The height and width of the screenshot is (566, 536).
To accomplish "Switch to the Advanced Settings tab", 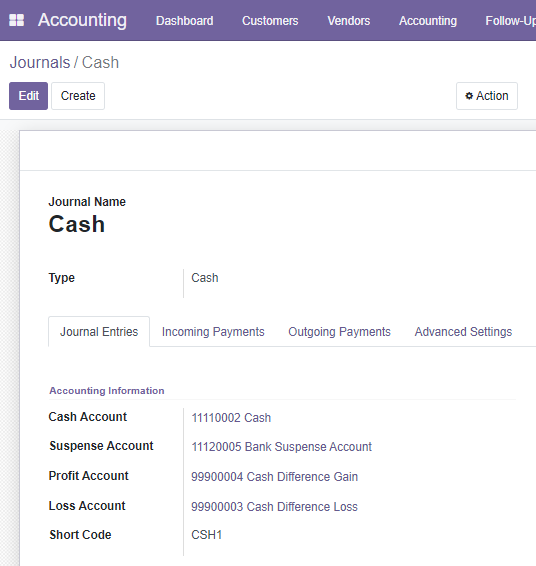I will tap(463, 332).
